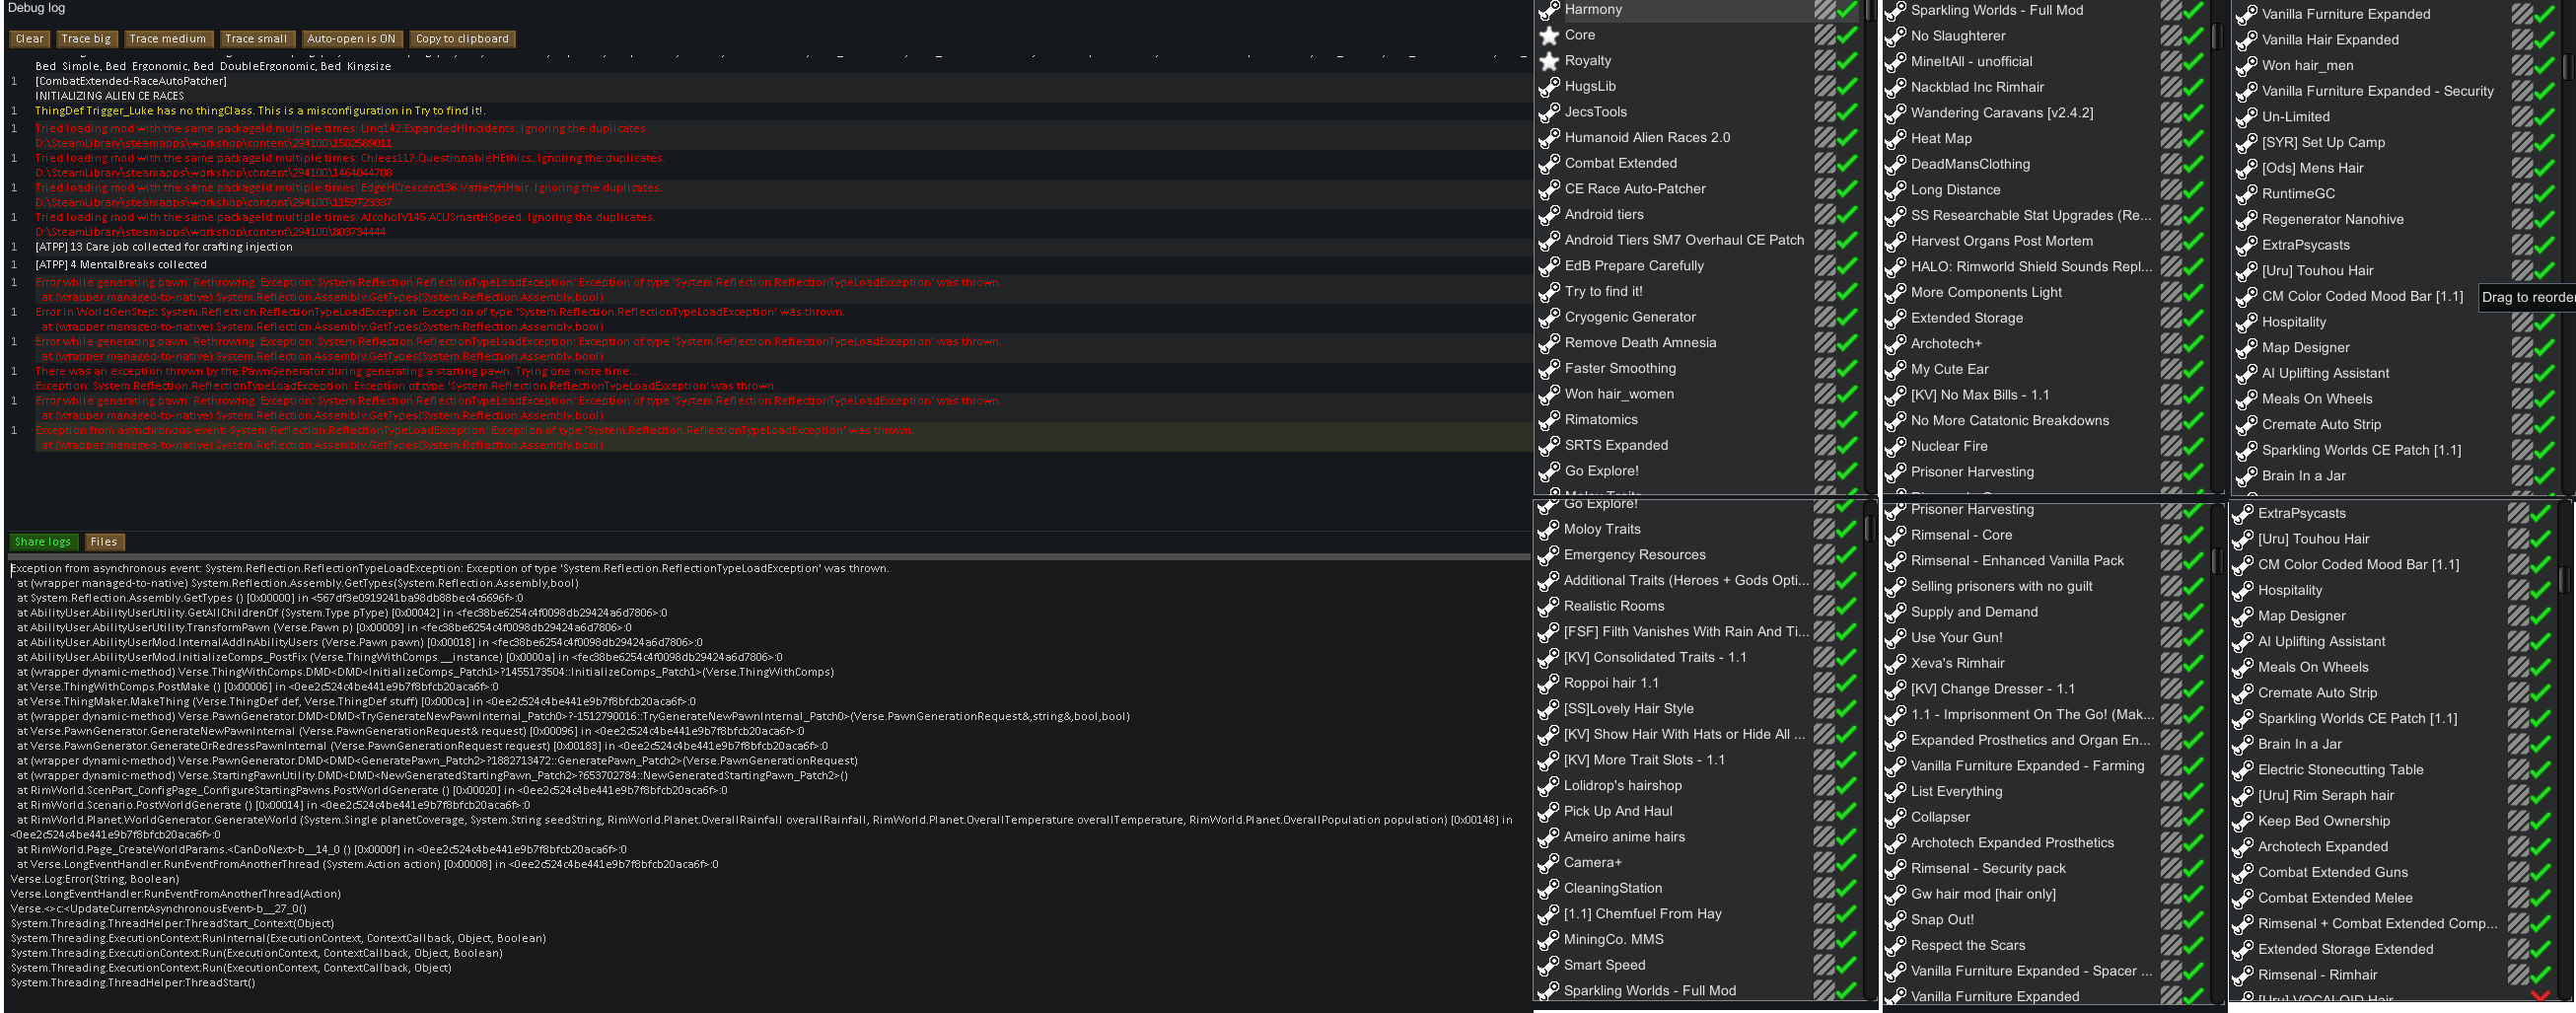The image size is (2576, 1013).
Task: Toggle the checkmark for Supply and Demand
Action: tap(2193, 612)
